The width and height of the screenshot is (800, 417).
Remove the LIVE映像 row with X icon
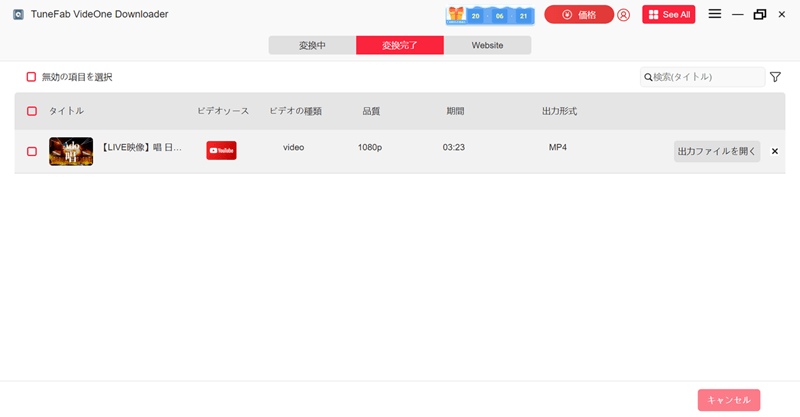(774, 151)
